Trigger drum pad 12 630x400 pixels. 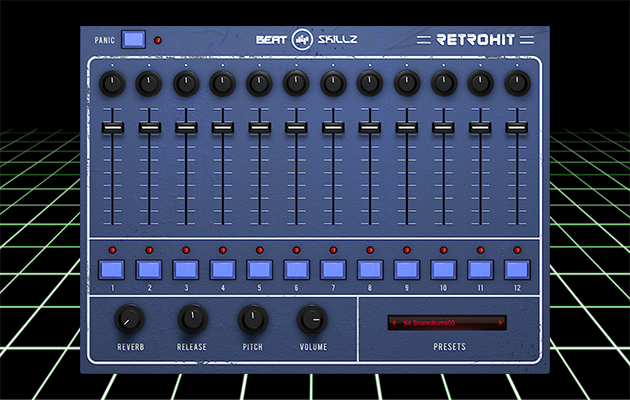(517, 269)
